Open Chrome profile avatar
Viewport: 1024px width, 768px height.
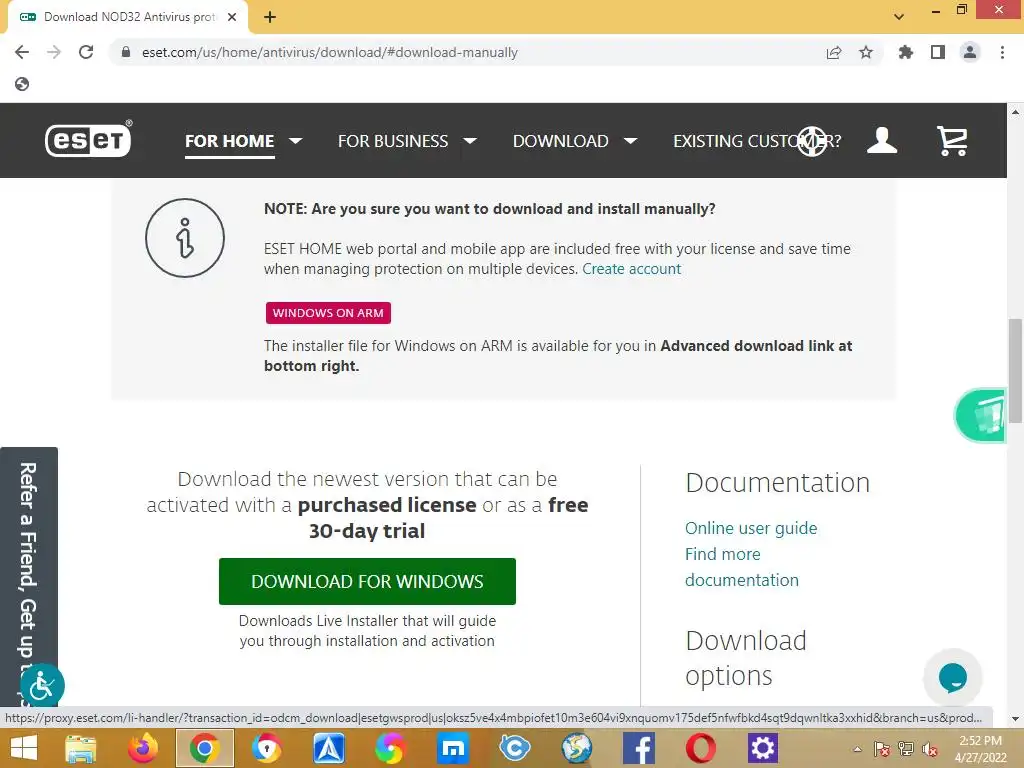point(970,52)
